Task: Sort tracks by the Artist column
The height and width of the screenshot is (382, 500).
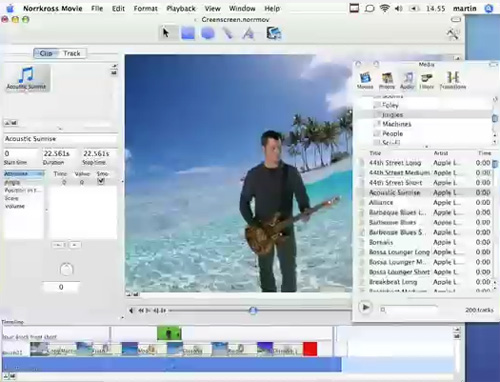Action: (441, 153)
